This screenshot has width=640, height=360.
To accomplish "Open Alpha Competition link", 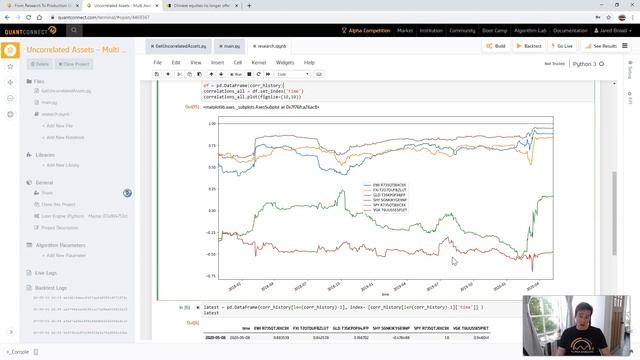I will 366,31.
